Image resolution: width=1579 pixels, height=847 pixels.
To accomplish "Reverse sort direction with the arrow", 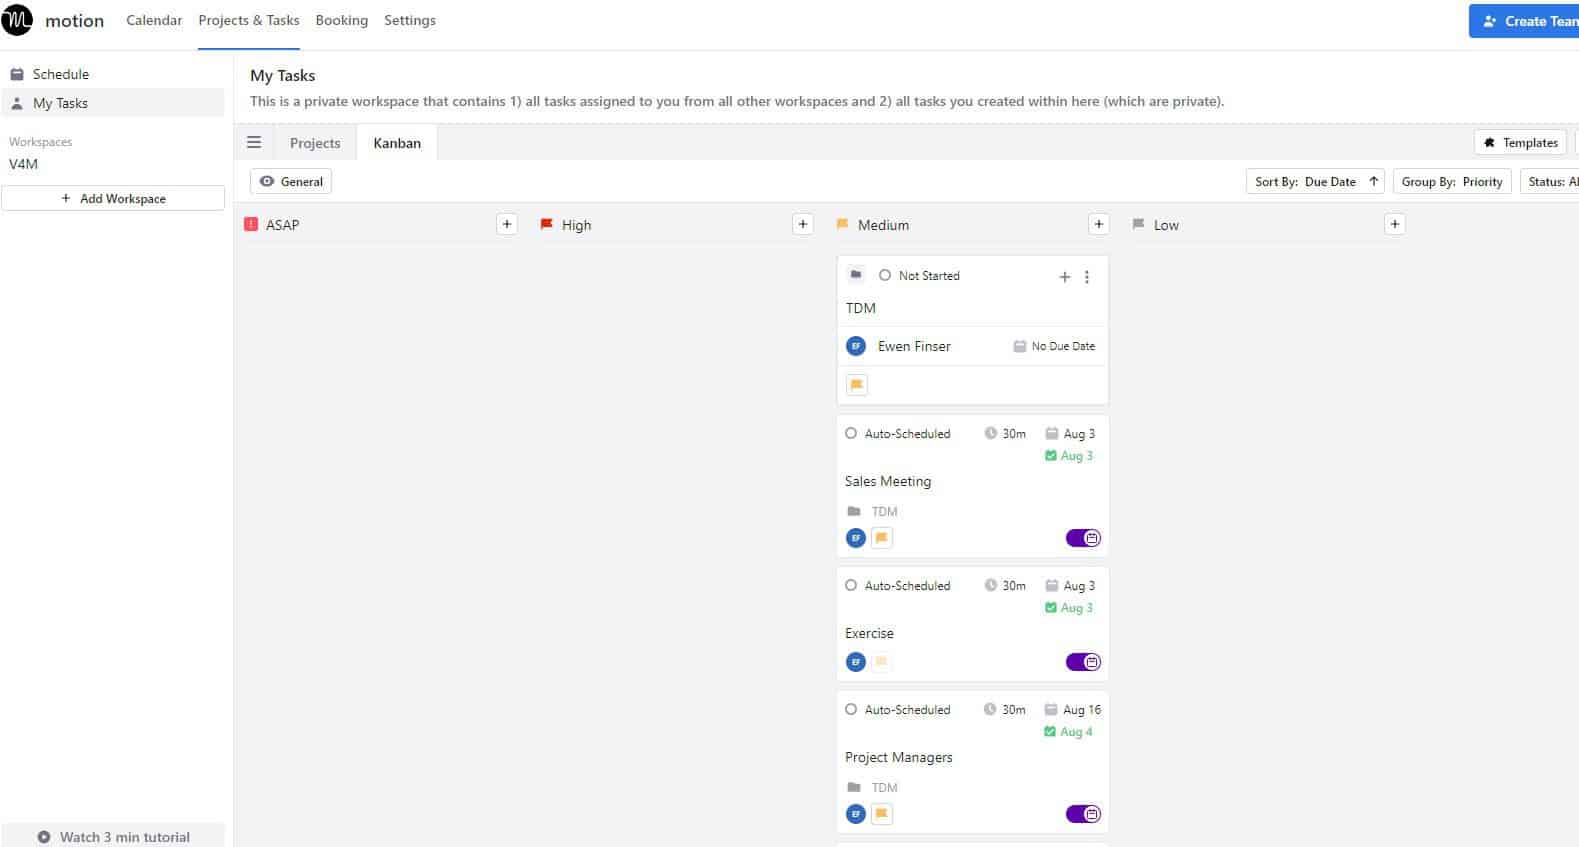I will [1374, 181].
